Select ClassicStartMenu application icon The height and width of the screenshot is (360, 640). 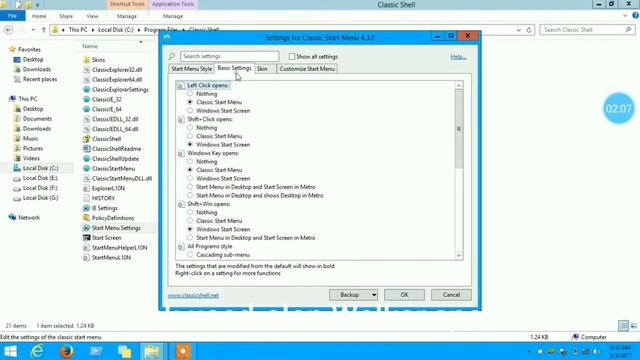[x=86, y=168]
